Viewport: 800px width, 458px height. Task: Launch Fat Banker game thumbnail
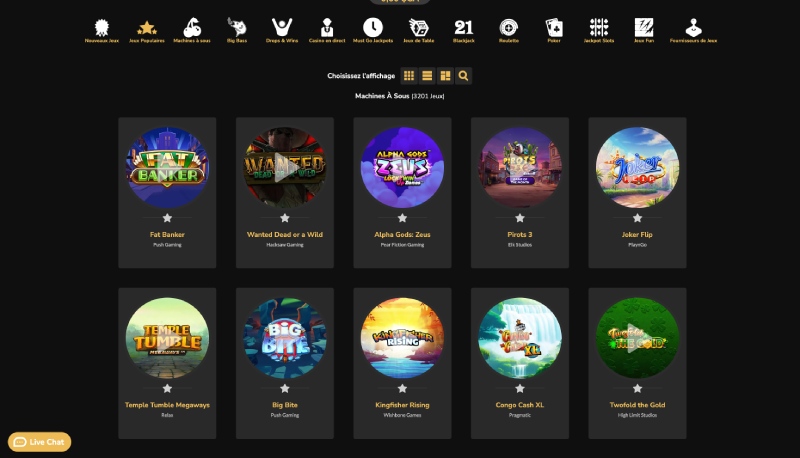click(x=167, y=167)
